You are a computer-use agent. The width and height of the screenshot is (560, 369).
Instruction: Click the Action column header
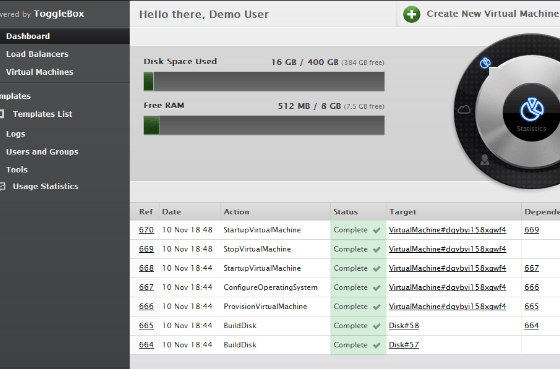click(x=236, y=212)
